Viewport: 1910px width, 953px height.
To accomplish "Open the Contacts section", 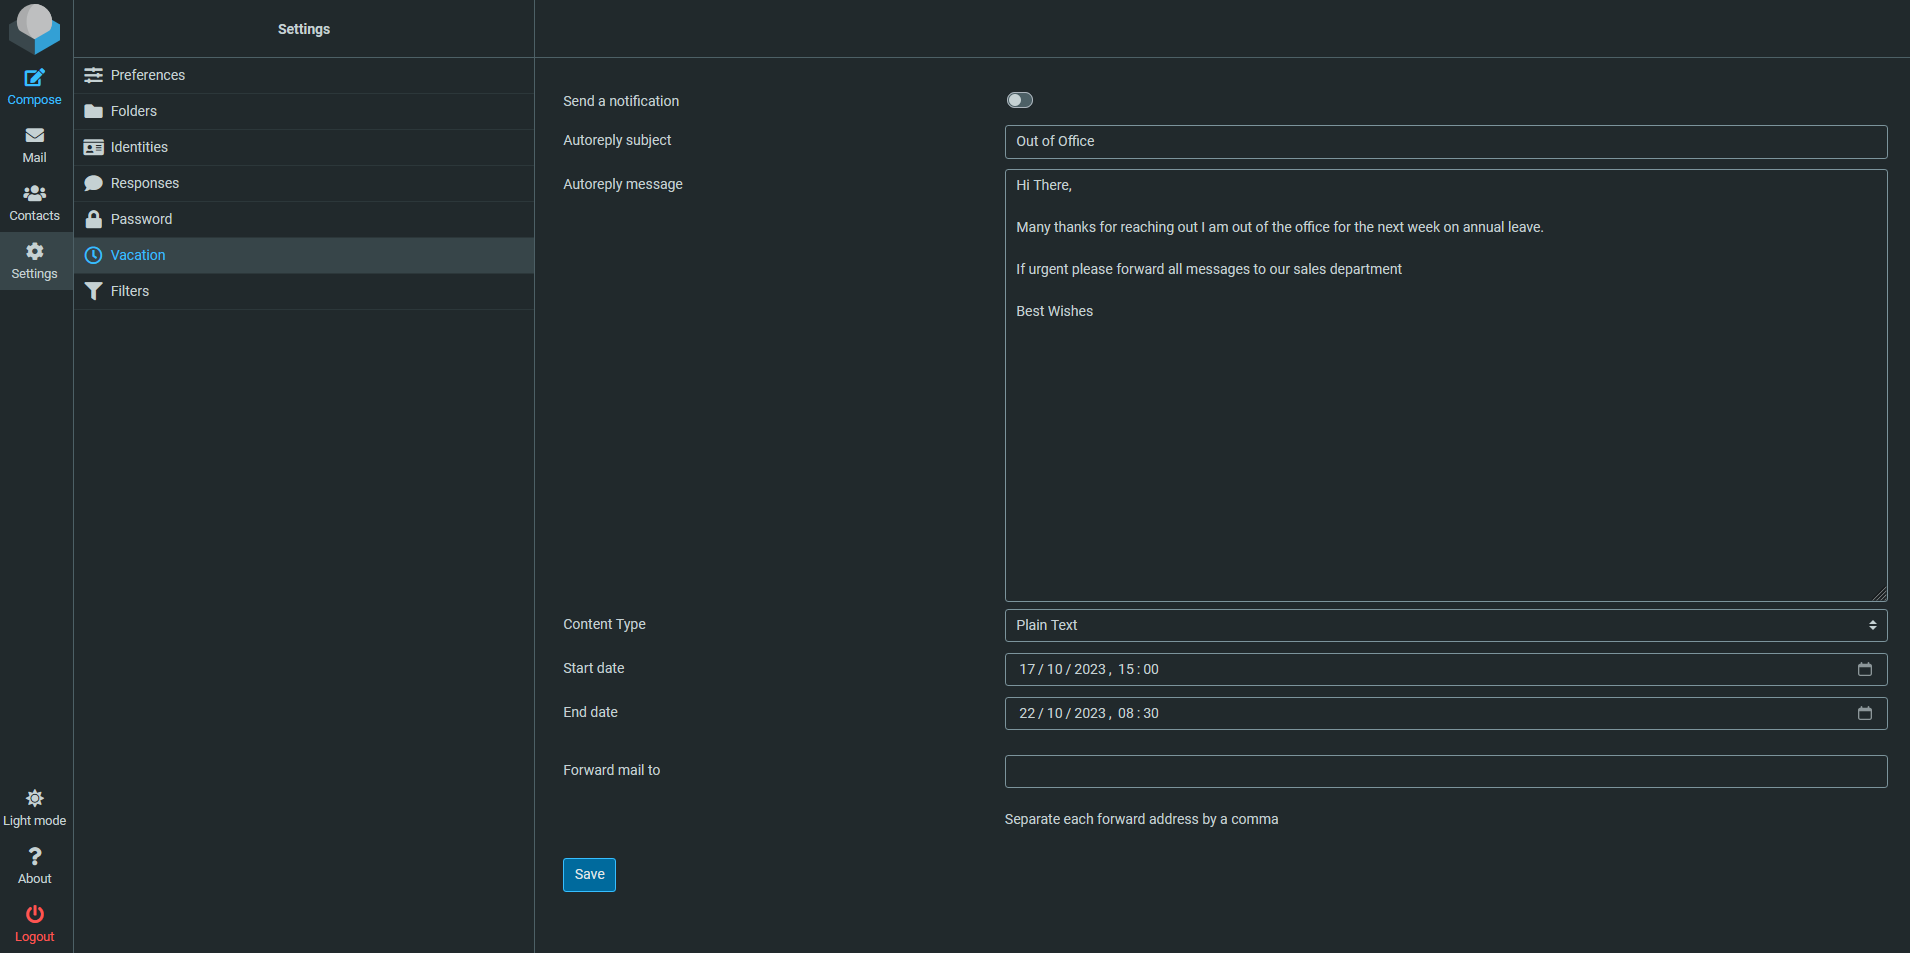I will click(34, 203).
